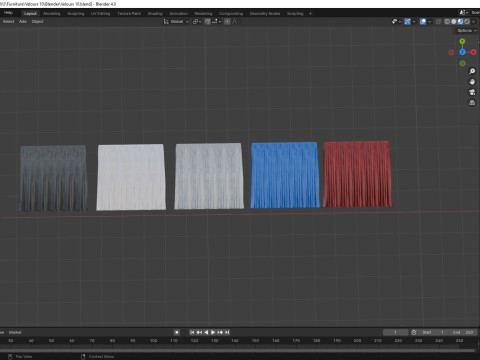The height and width of the screenshot is (360, 480).
Task: Open the viewport Select menu
Action: (x=8, y=21)
